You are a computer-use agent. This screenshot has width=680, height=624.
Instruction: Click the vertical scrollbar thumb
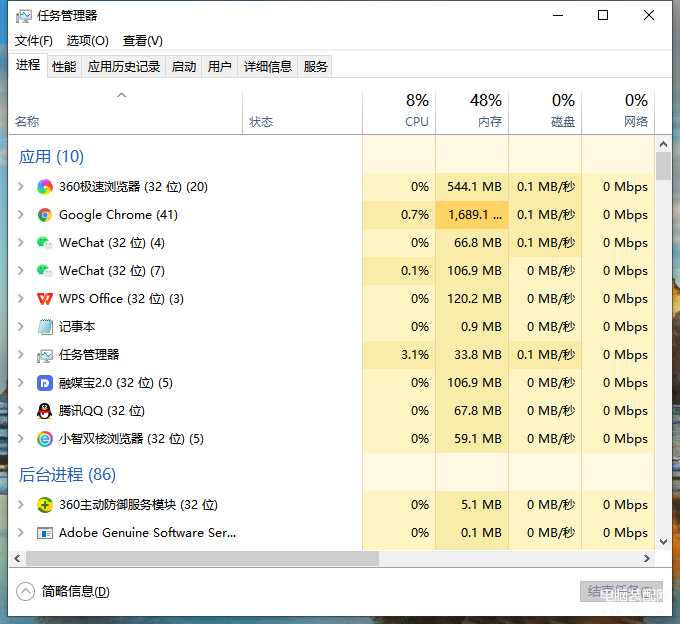pyautogui.click(x=663, y=166)
